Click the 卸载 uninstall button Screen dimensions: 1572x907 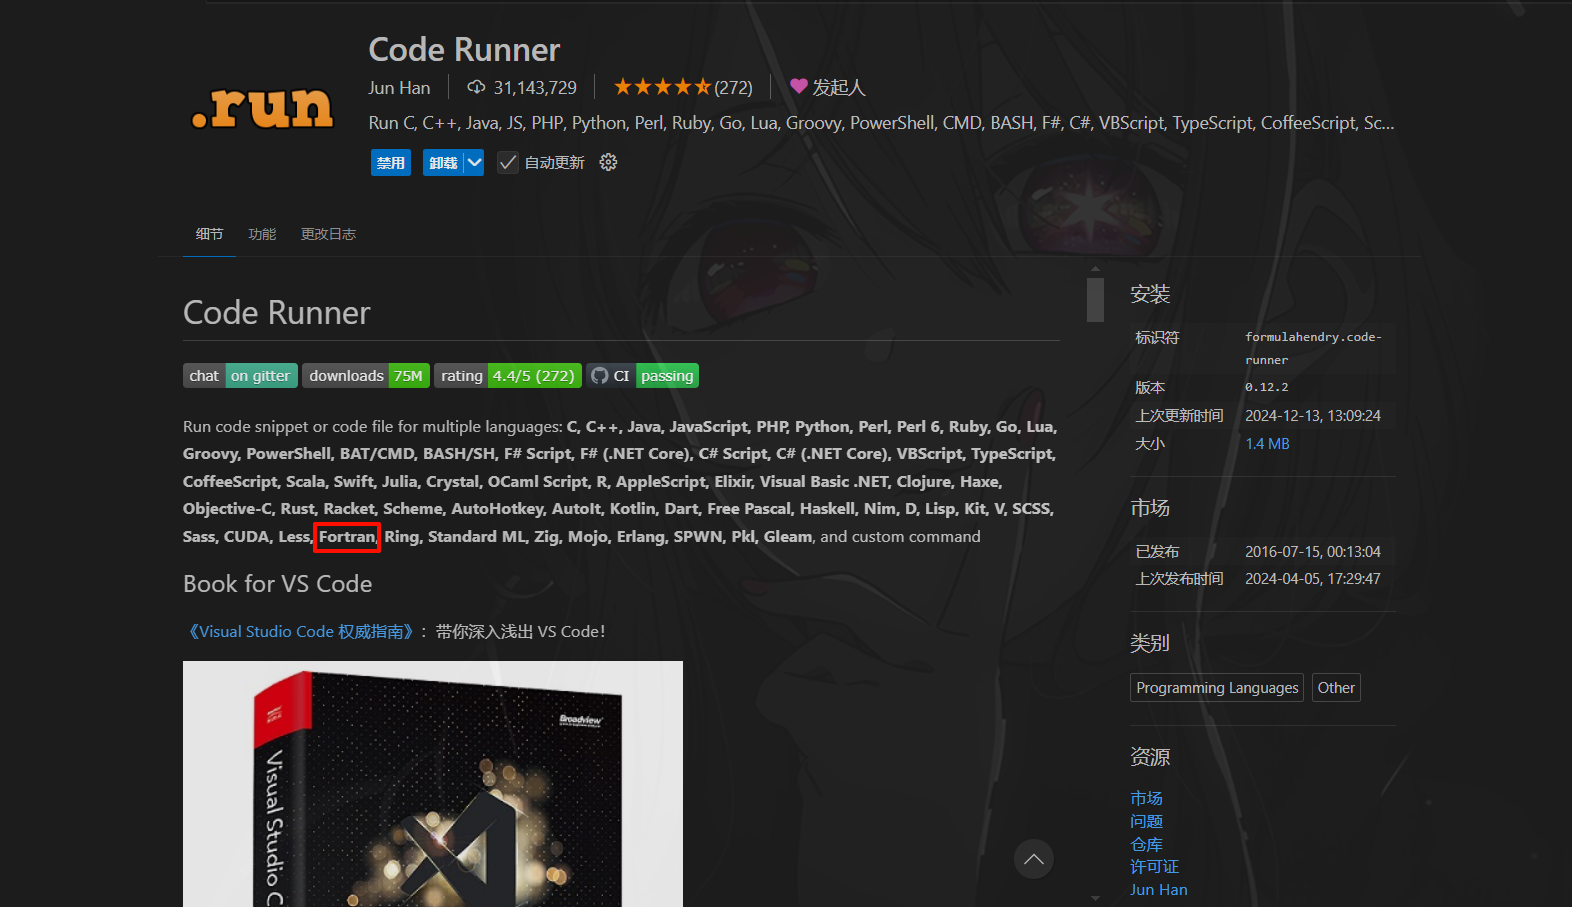pos(443,163)
